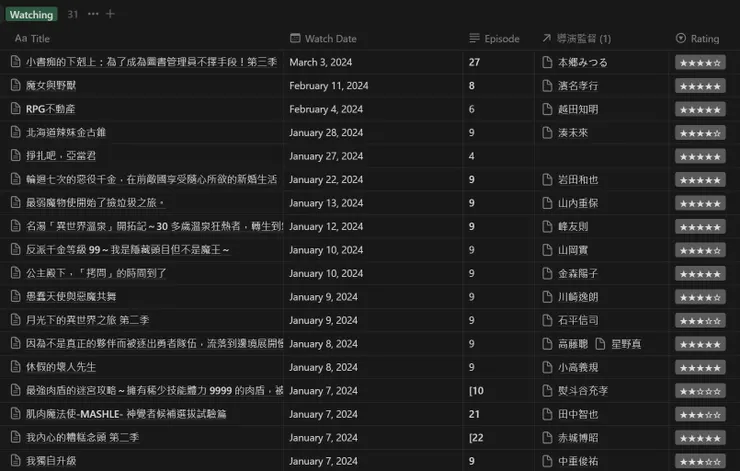The height and width of the screenshot is (471, 740).
Task: Select the date January 12, 2024
Action: click(326, 227)
